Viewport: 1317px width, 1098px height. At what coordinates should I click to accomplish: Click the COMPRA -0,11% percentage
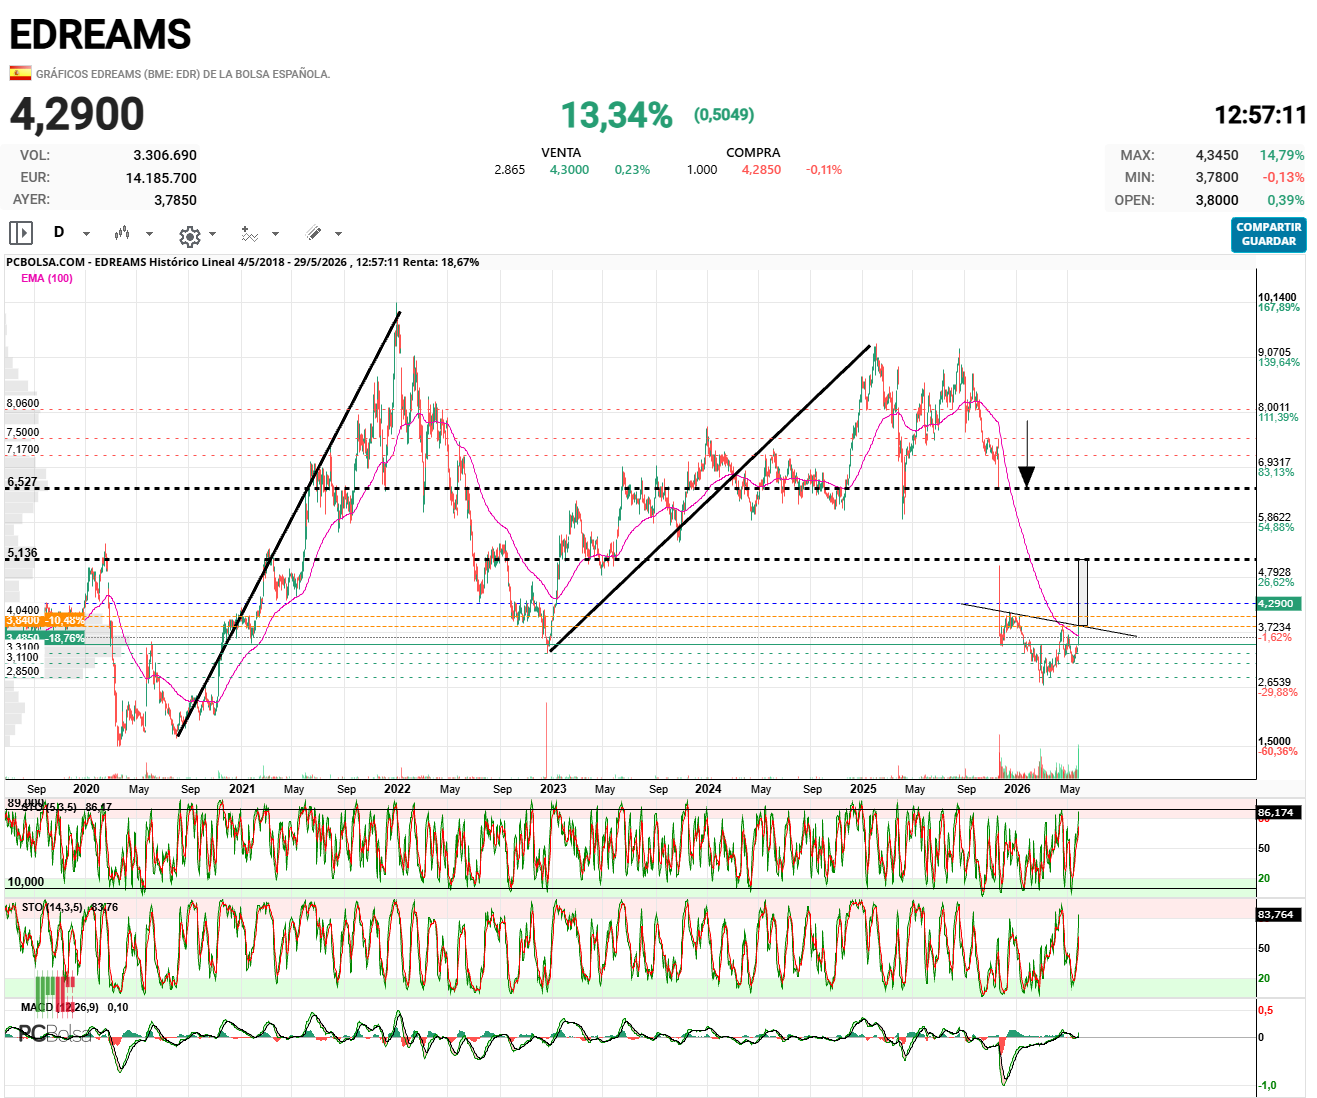click(x=824, y=170)
